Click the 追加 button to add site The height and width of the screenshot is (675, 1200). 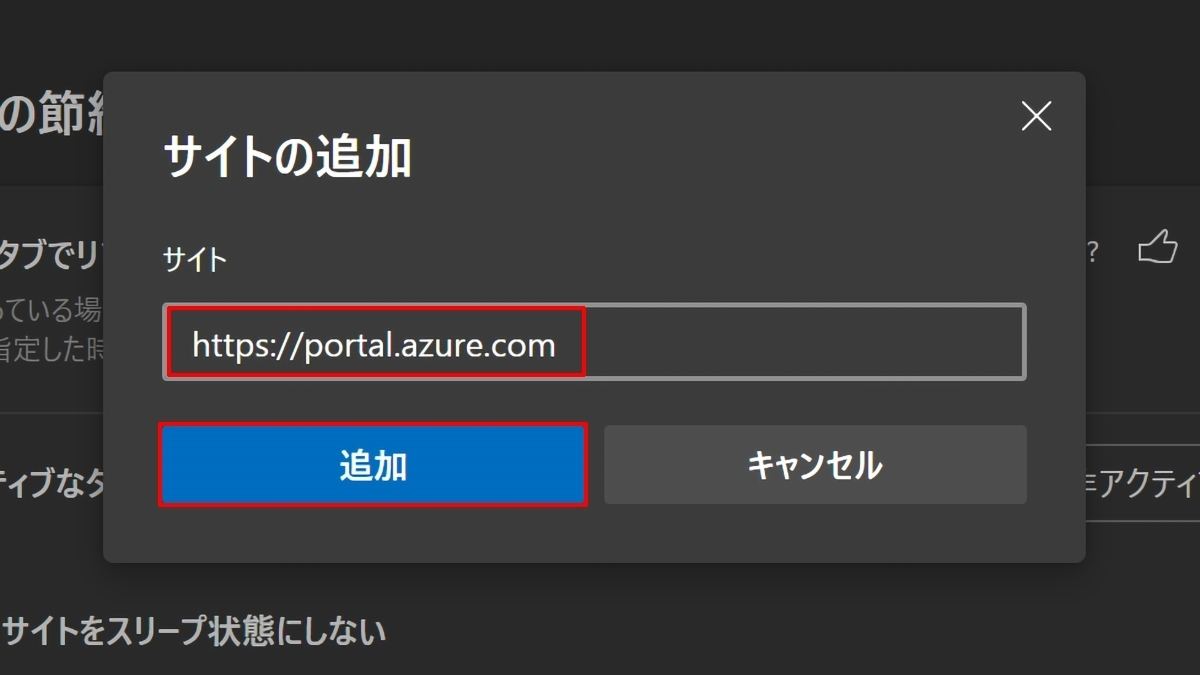372,465
